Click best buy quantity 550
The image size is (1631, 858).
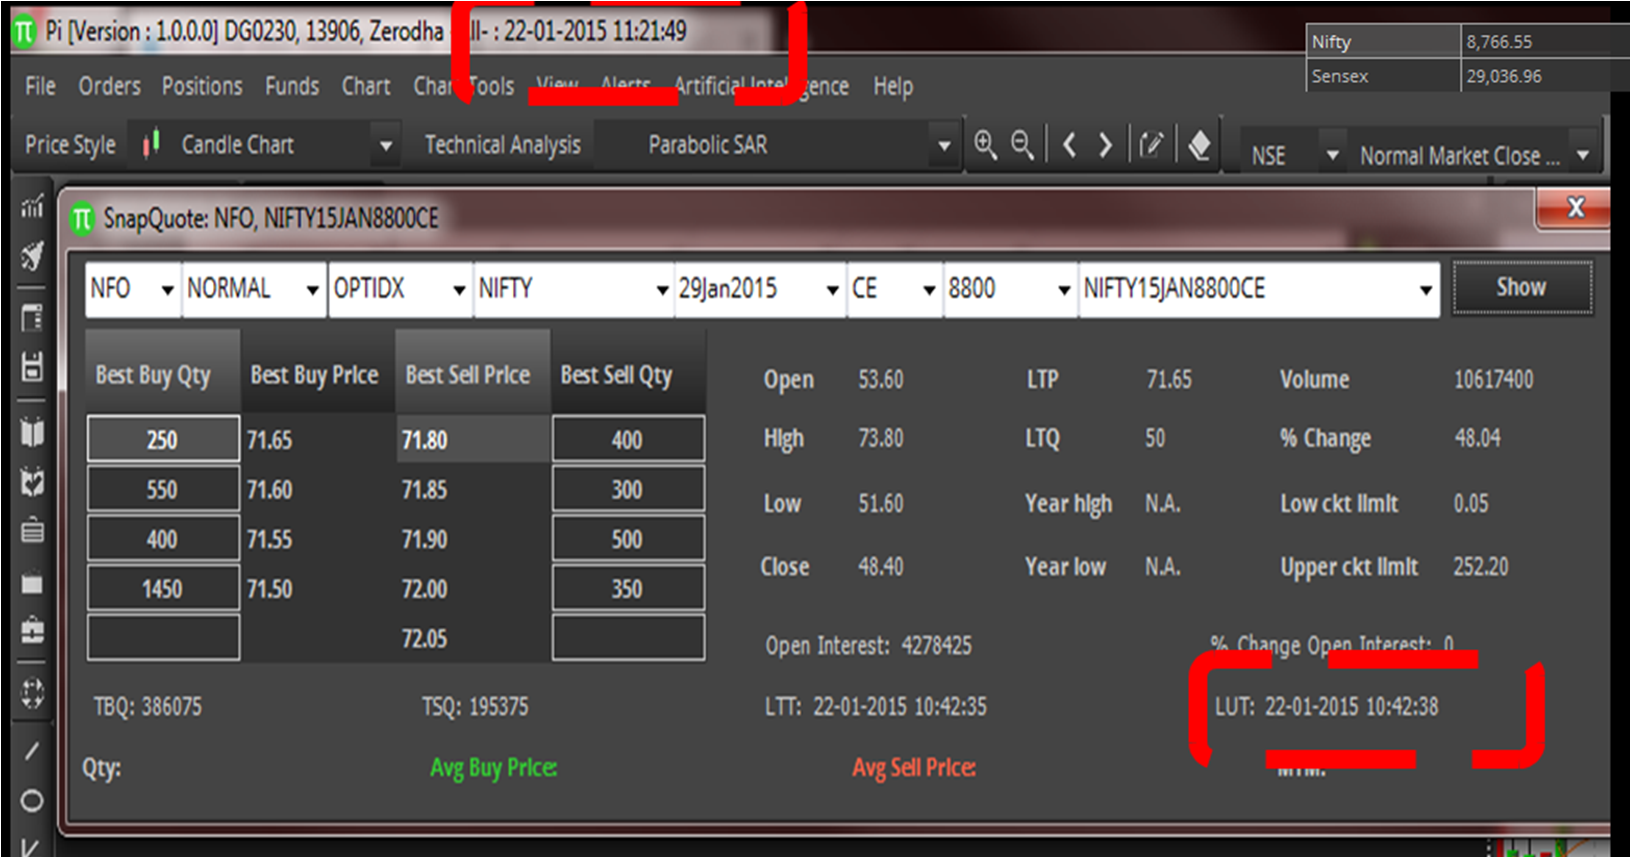(163, 489)
